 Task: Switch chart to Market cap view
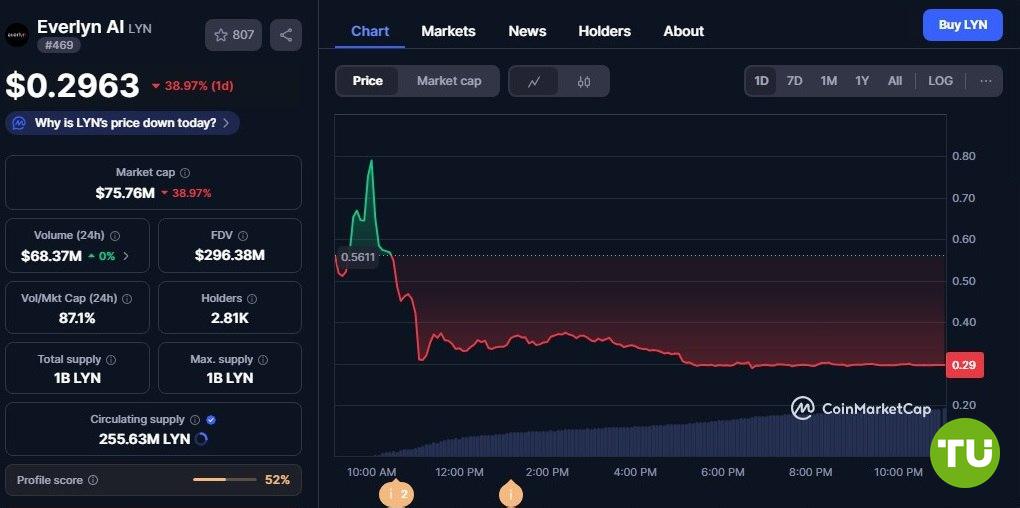[x=449, y=81]
